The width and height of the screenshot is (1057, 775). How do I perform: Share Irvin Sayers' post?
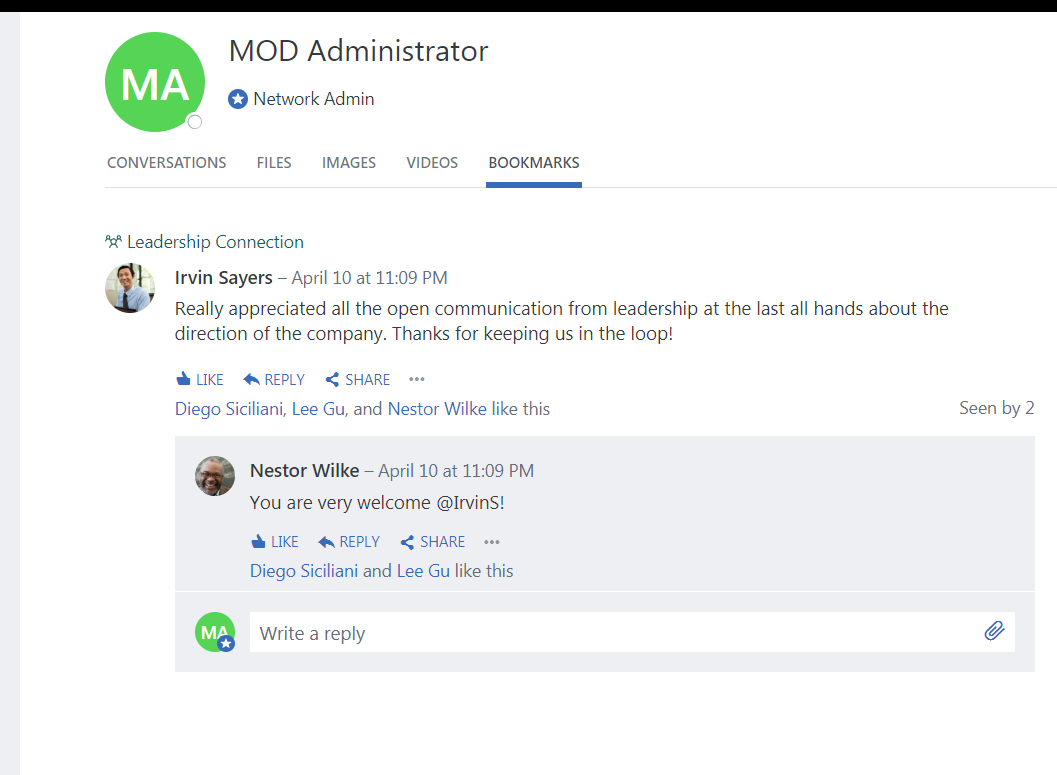358,380
